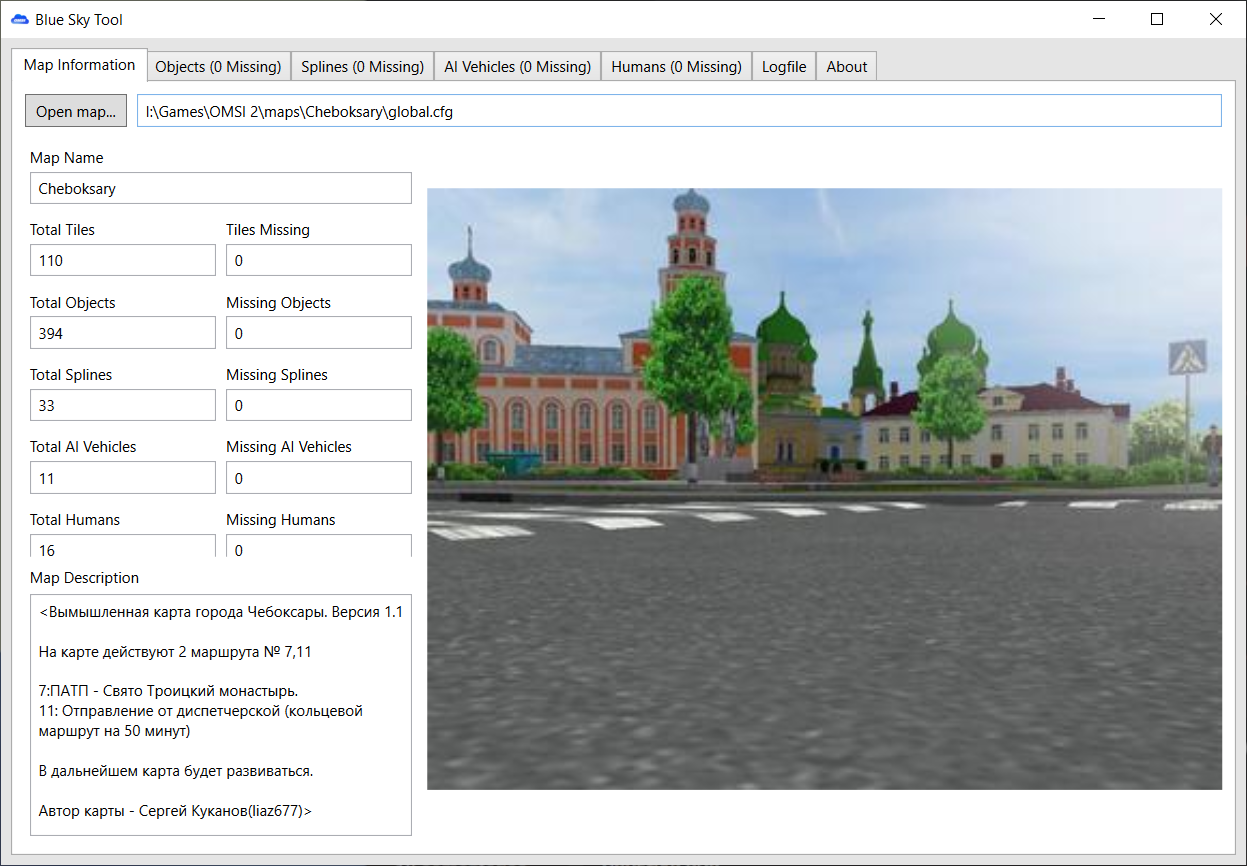Select the Missing Humans value field
The image size is (1247, 866).
point(319,546)
